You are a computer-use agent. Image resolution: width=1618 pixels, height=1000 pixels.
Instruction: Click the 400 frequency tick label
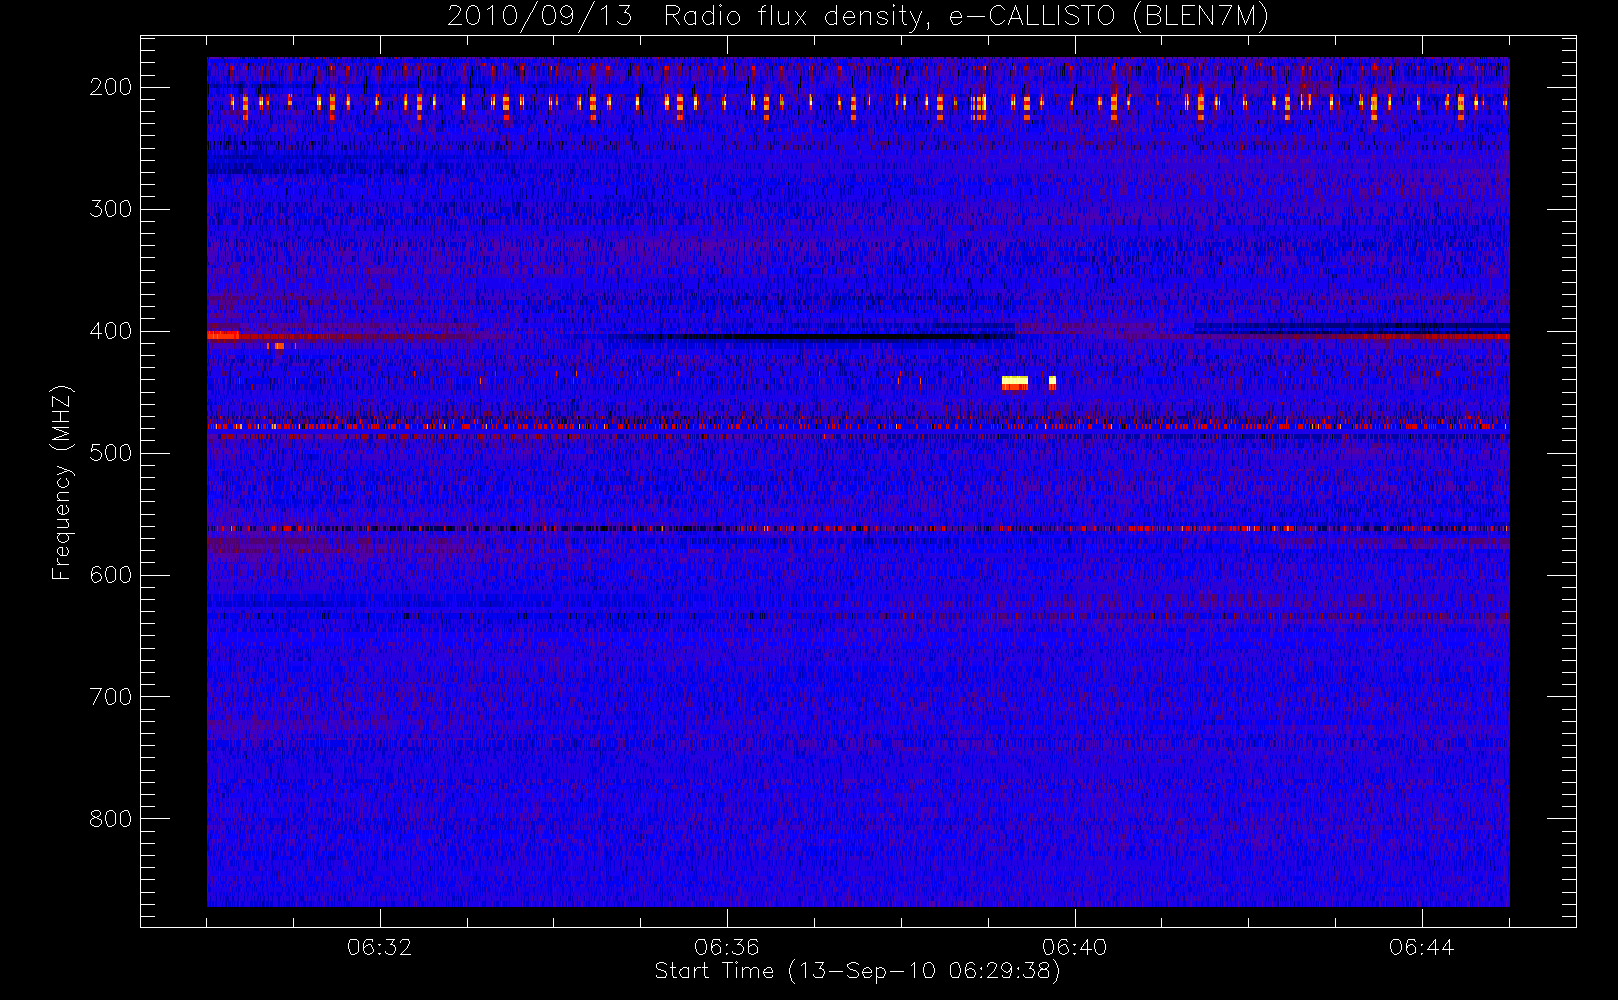tap(111, 331)
